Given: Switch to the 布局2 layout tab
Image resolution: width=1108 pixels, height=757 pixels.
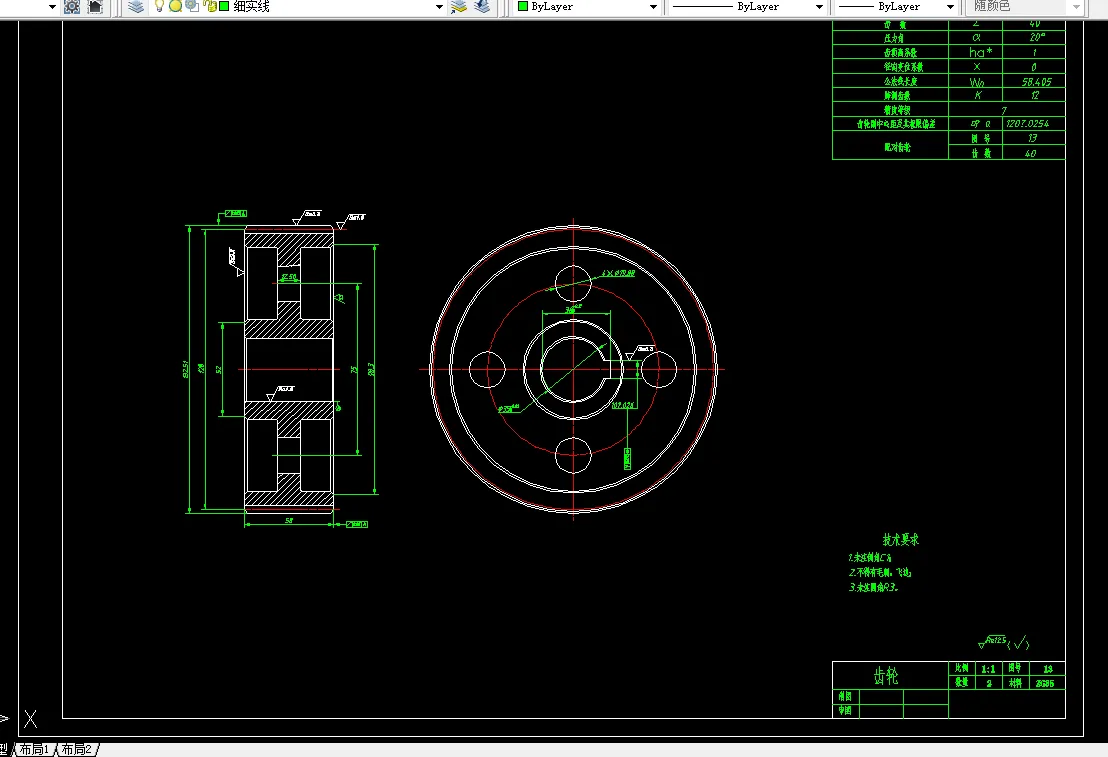Looking at the screenshot, I should [77, 749].
